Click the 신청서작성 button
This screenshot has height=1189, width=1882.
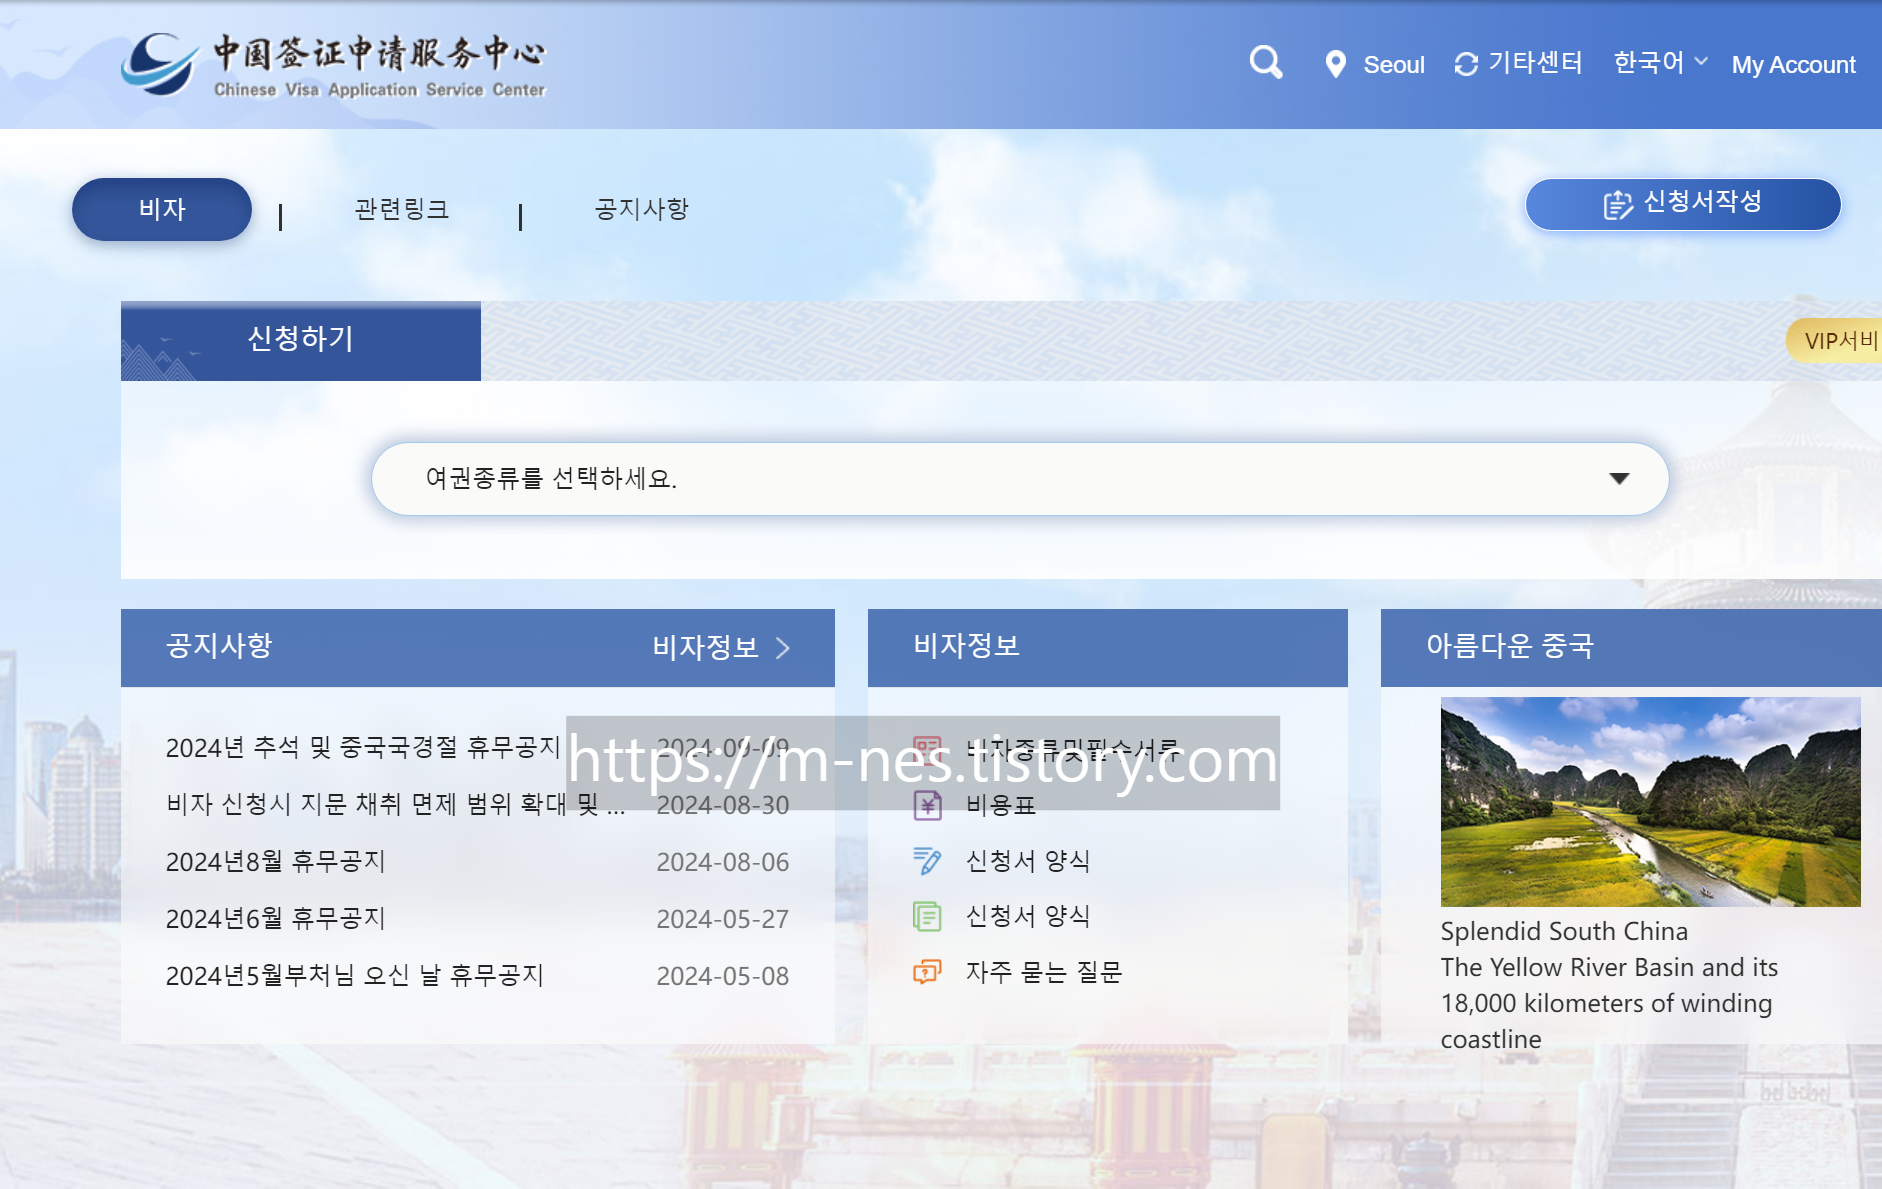tap(1683, 204)
